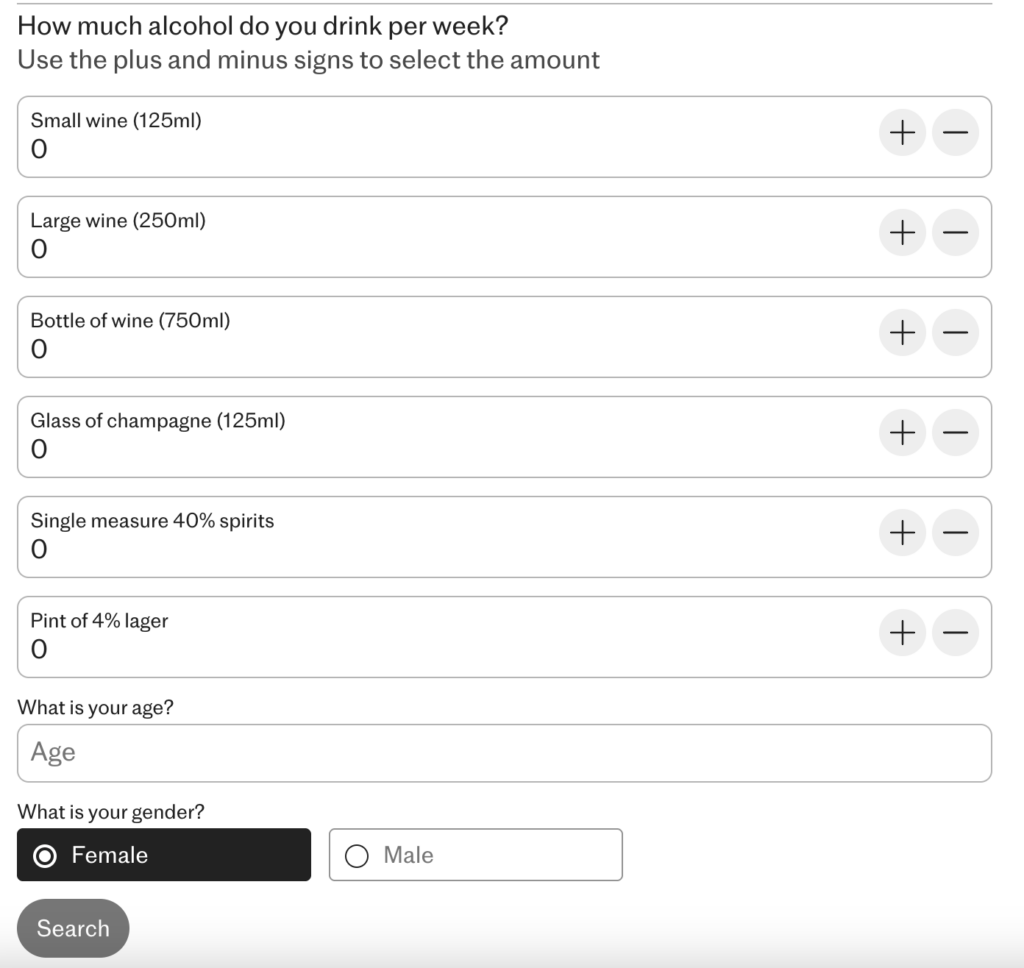Add one Large wine (250ml) with plus
Viewport: 1024px width, 968px height.
coord(902,233)
